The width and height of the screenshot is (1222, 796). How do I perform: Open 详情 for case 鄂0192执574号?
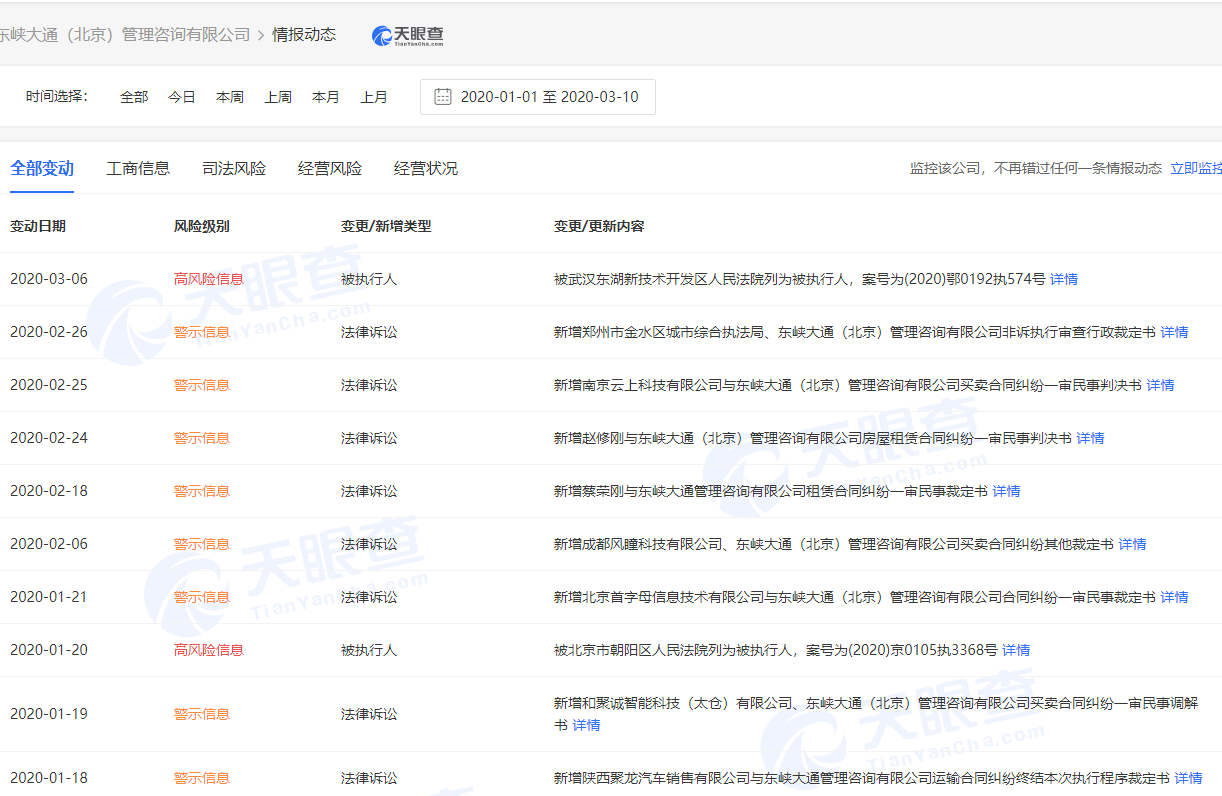click(x=1064, y=279)
